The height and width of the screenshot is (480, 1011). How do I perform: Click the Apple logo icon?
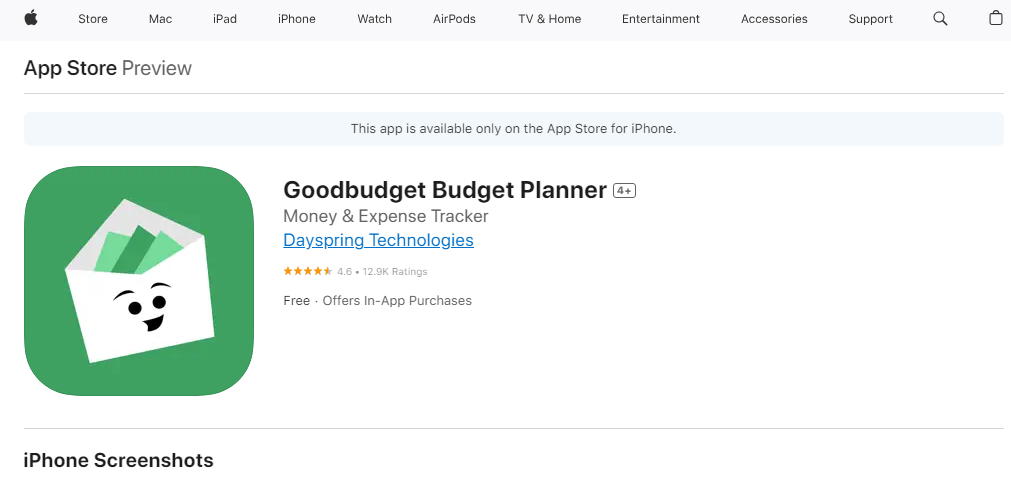31,18
